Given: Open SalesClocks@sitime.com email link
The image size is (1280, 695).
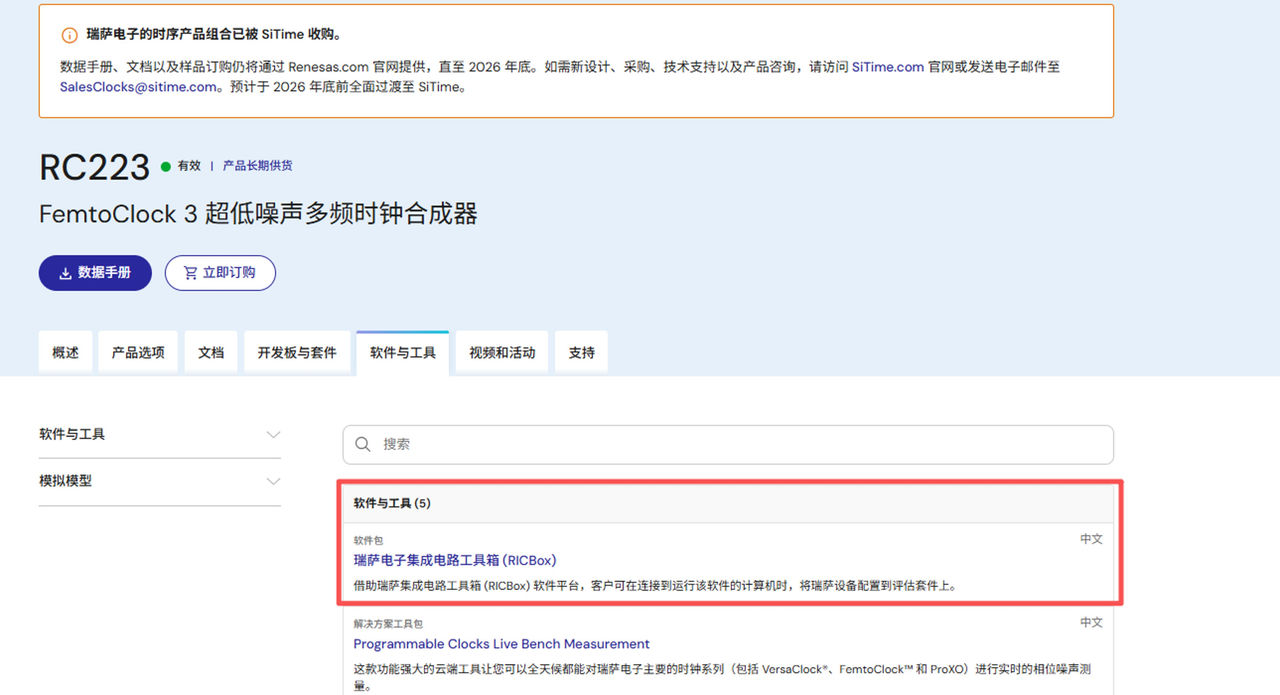Looking at the screenshot, I should (x=138, y=87).
